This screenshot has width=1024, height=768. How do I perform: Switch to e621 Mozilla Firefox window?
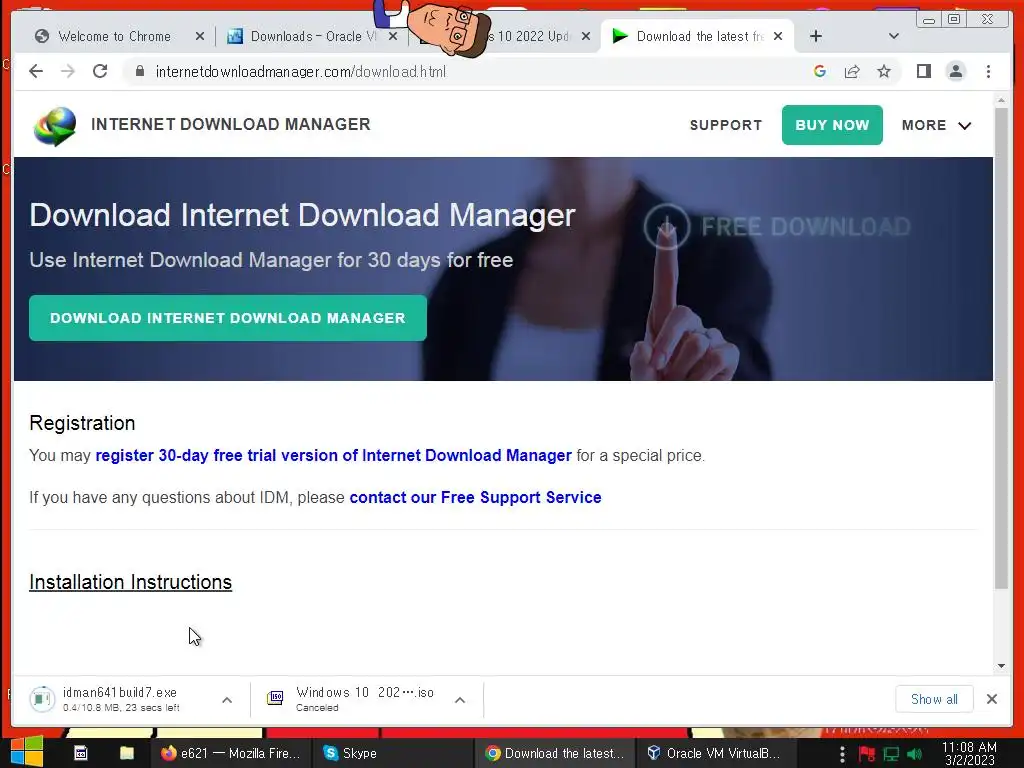tap(230, 753)
